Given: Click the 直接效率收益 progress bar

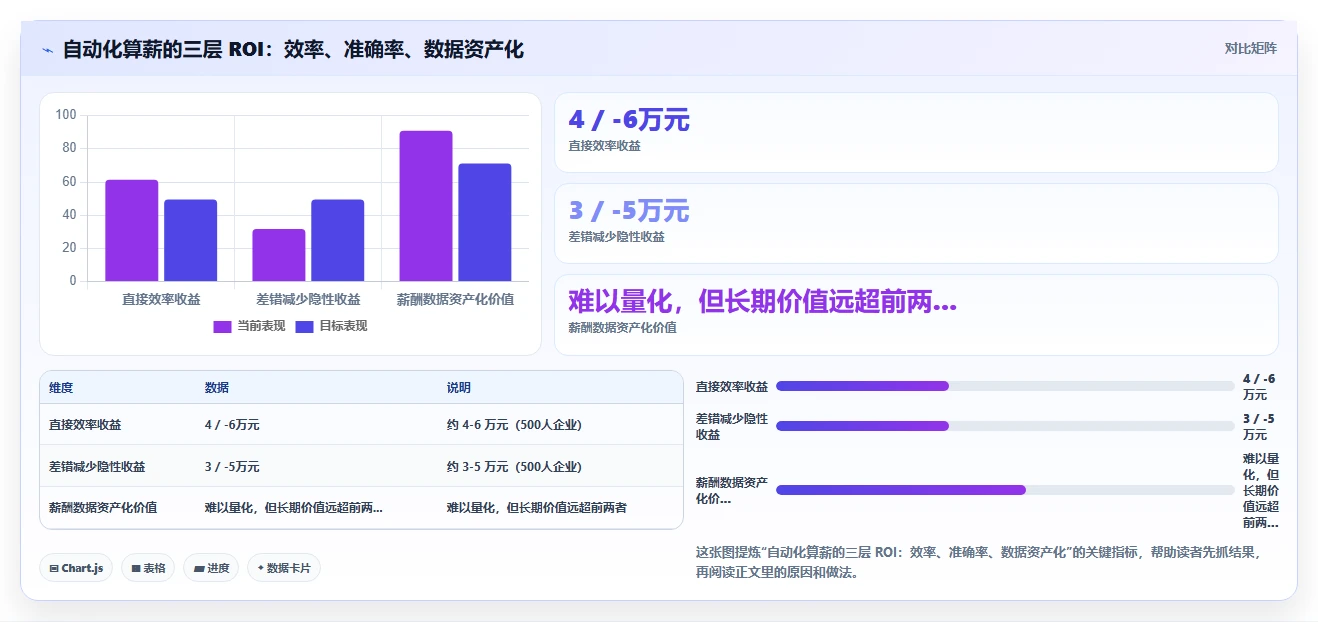Looking at the screenshot, I should (1005, 386).
